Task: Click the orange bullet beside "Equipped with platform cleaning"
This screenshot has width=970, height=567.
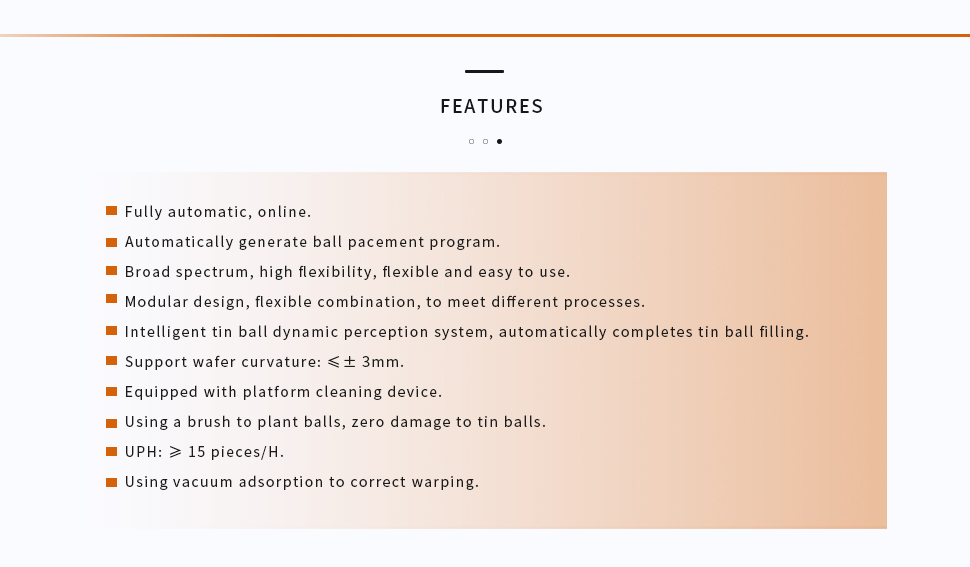Action: click(x=111, y=391)
